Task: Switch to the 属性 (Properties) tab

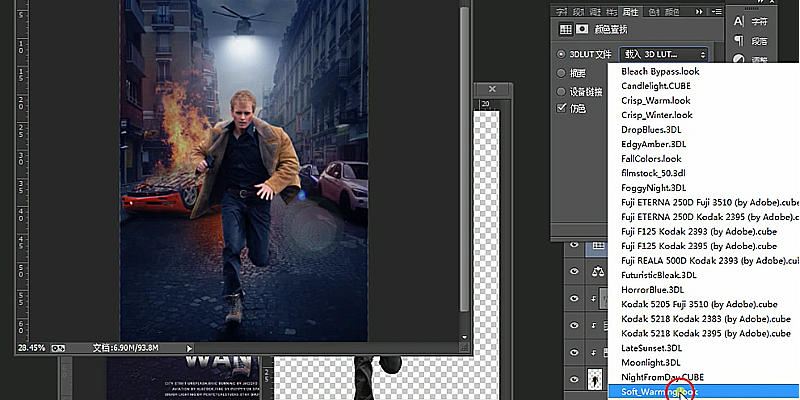Action: tap(631, 12)
